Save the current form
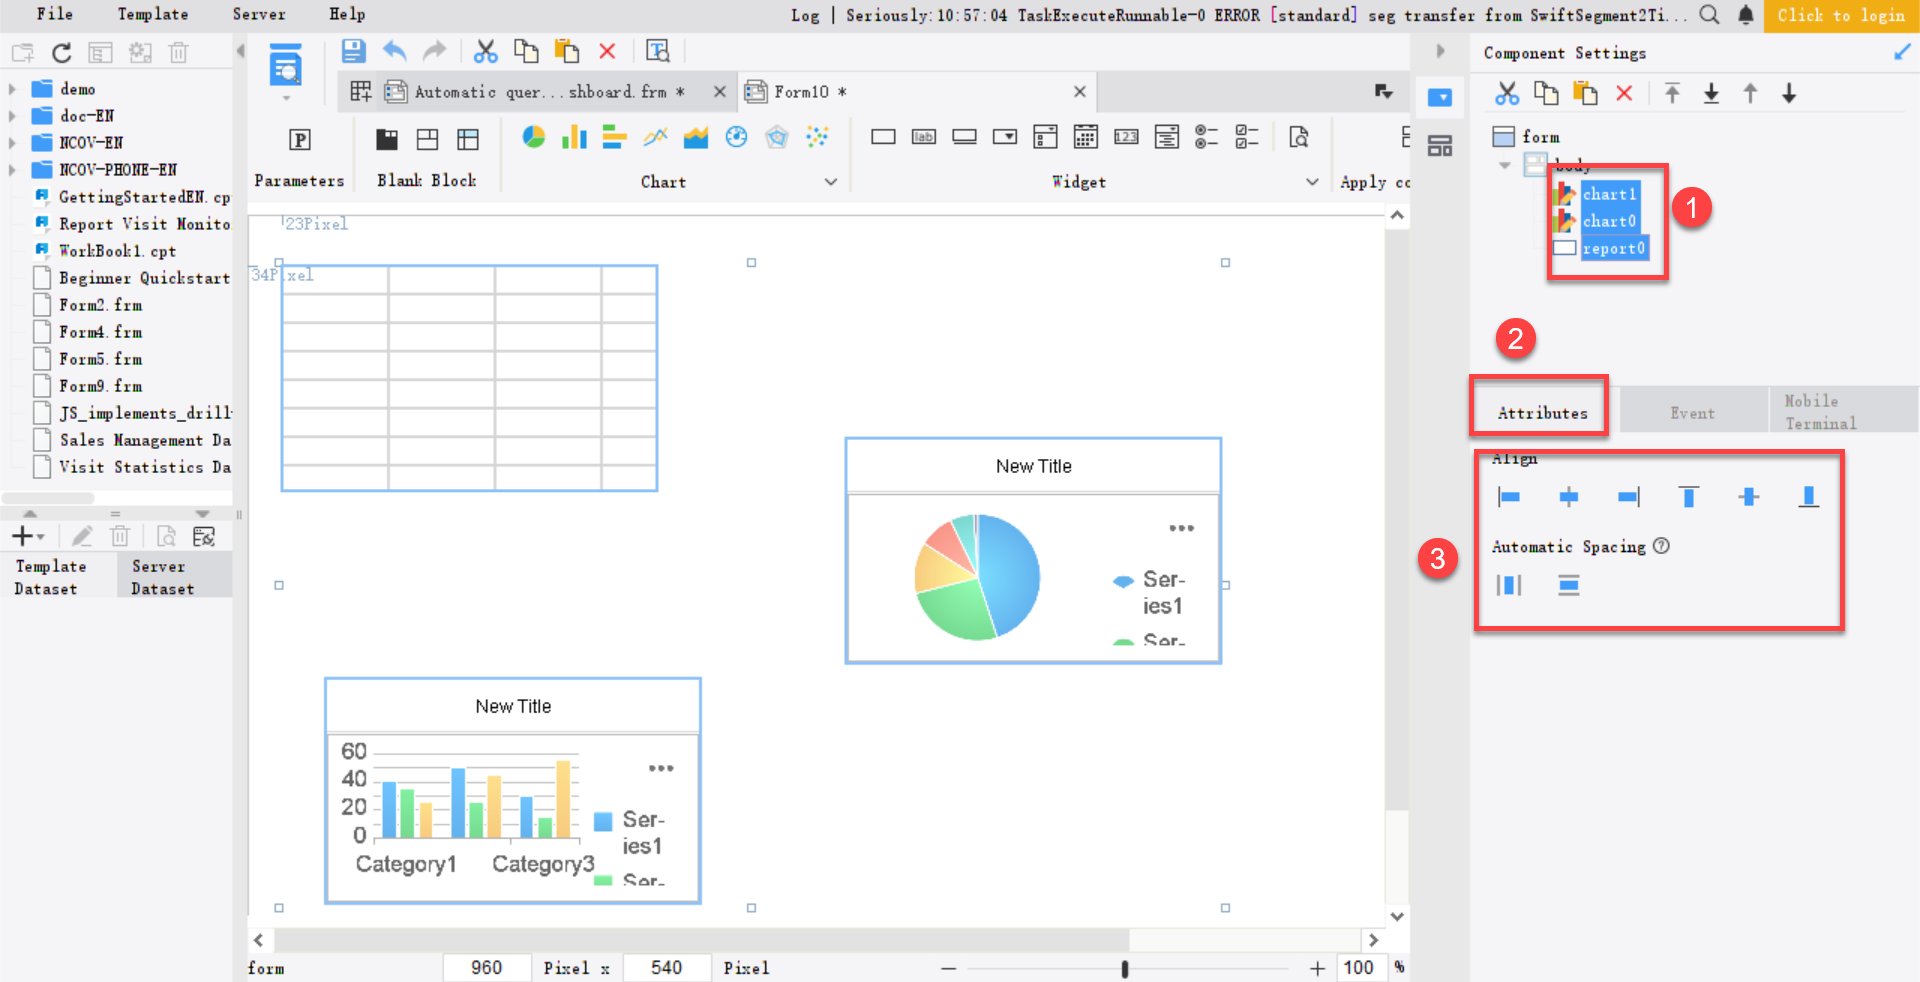Screen dimensions: 1920x982 pyautogui.click(x=353, y=51)
